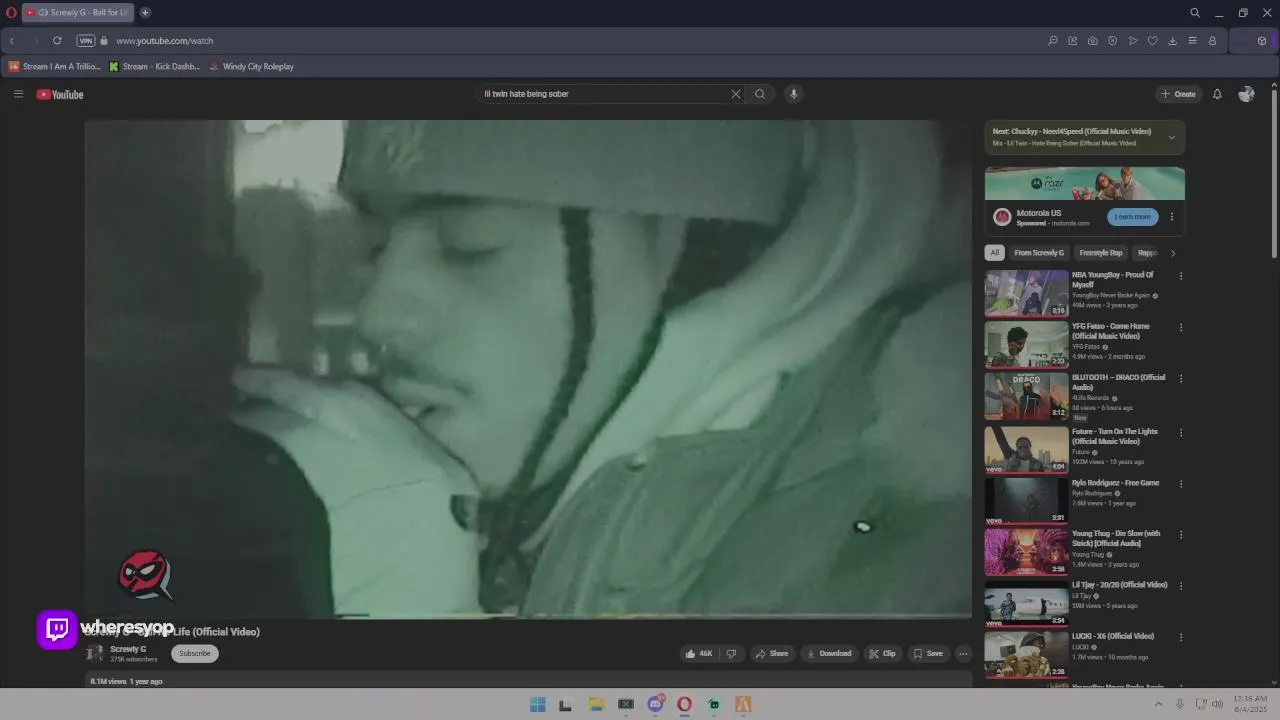Viewport: 1280px width, 720px height.
Task: Click the Share button
Action: click(772, 654)
